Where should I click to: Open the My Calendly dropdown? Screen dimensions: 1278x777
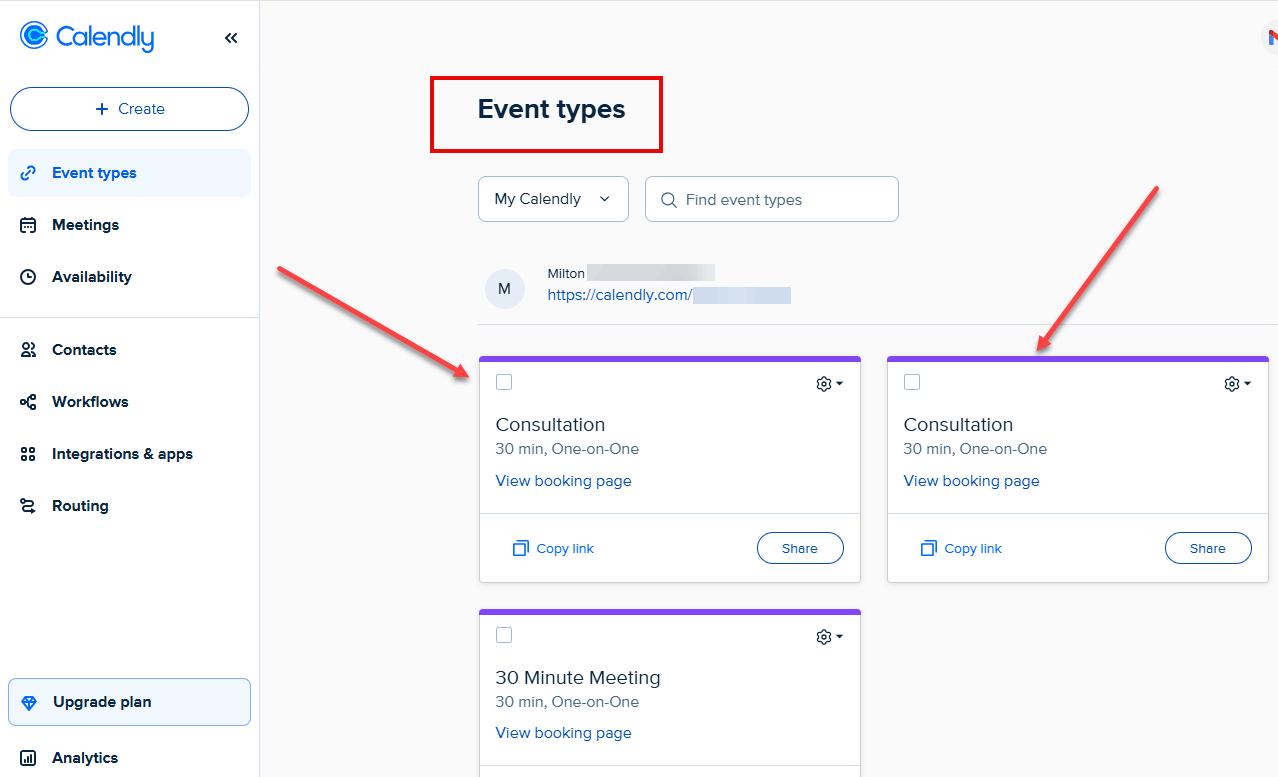(x=553, y=199)
